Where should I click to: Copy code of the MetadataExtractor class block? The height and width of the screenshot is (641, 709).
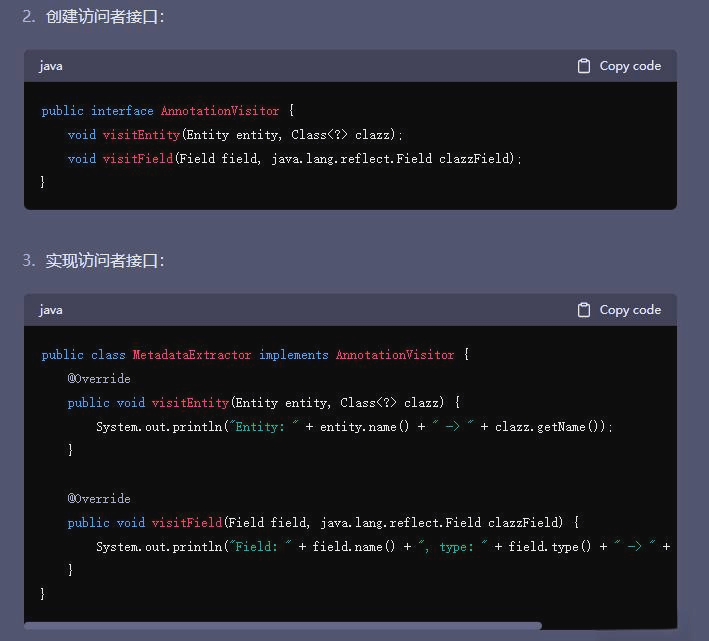(x=619, y=310)
